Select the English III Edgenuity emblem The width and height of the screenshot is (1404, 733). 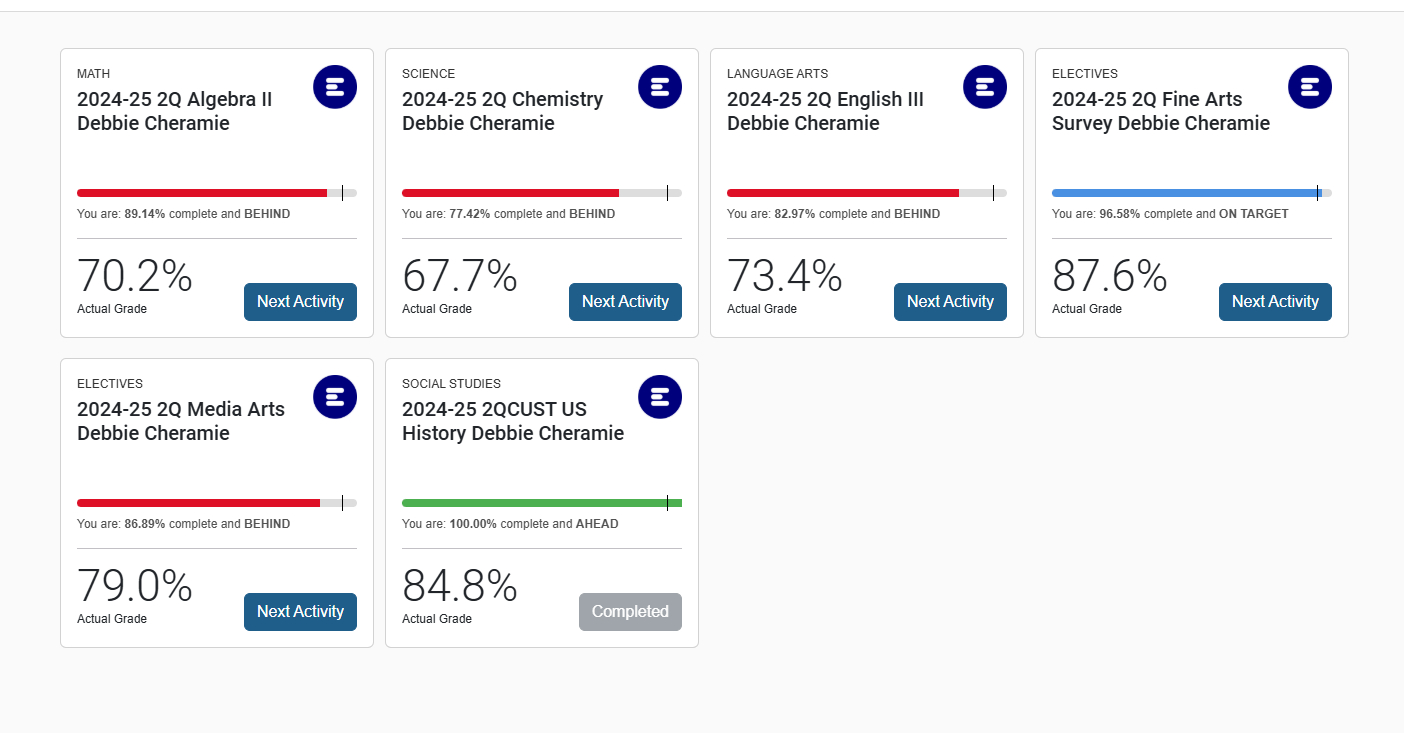tap(985, 87)
